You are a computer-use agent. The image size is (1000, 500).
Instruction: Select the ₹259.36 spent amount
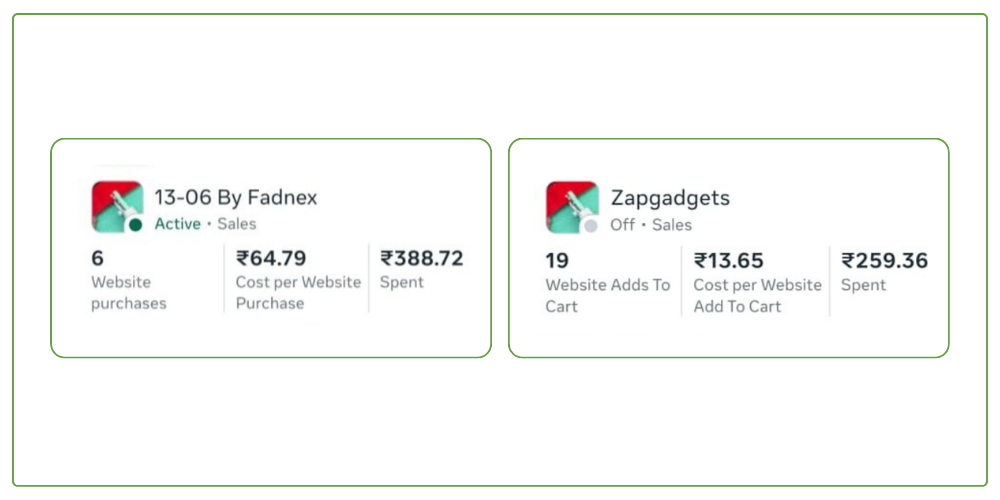tap(884, 261)
